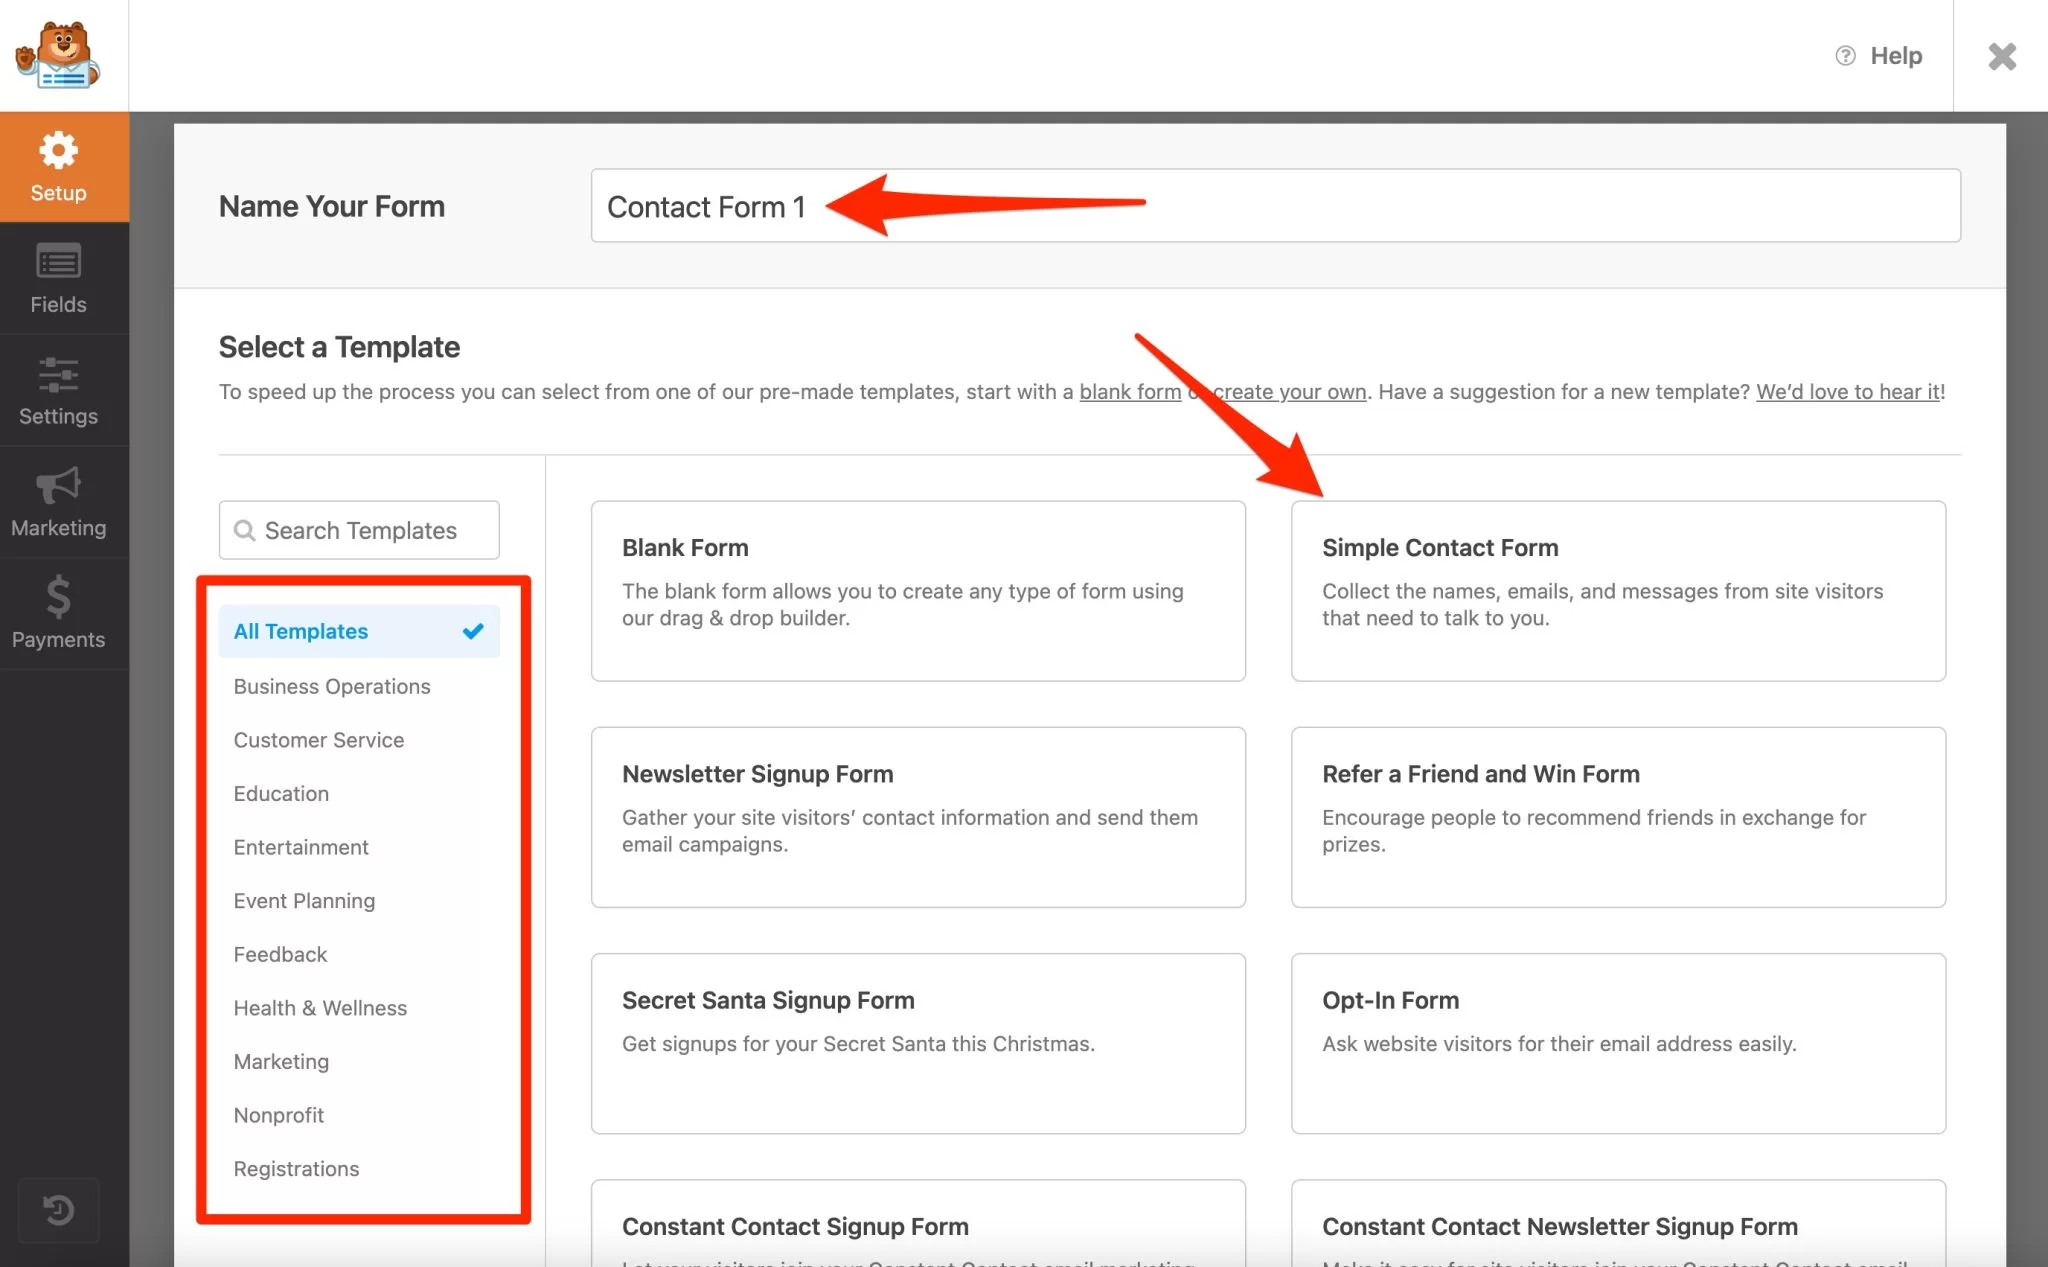Viewport: 2048px width, 1267px height.
Task: Expand the Registrations category item
Action: [x=295, y=1168]
